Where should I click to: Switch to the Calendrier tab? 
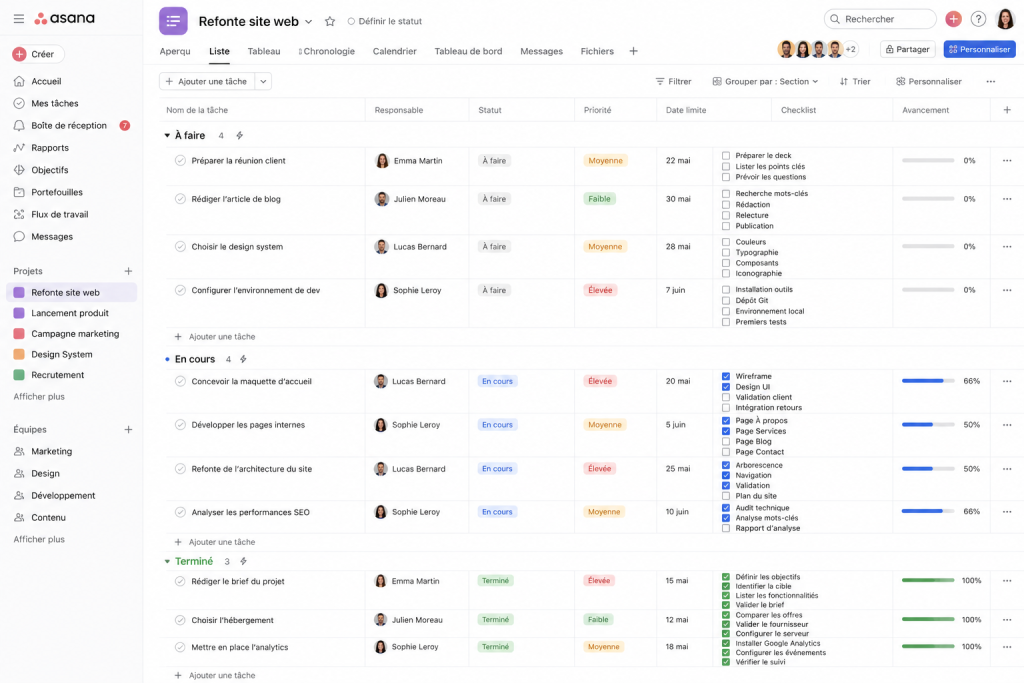coord(394,51)
